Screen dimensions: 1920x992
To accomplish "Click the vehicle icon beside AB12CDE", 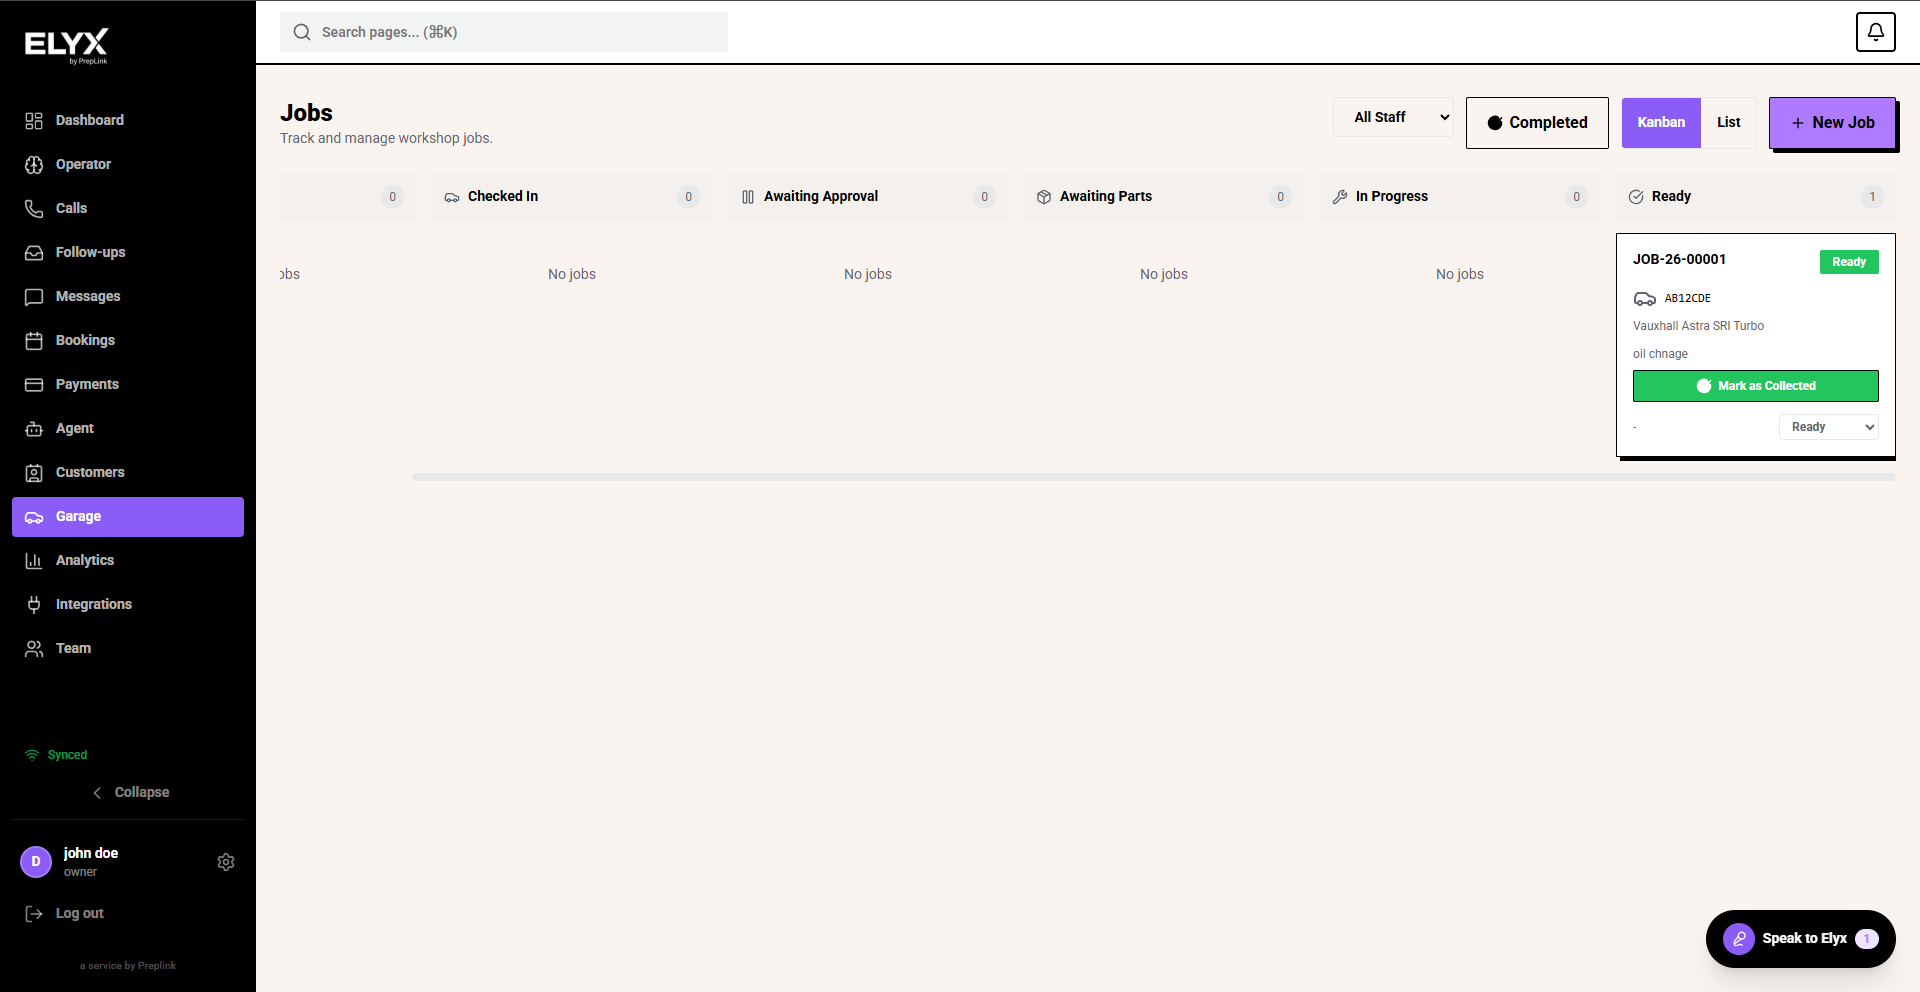I will pyautogui.click(x=1645, y=298).
